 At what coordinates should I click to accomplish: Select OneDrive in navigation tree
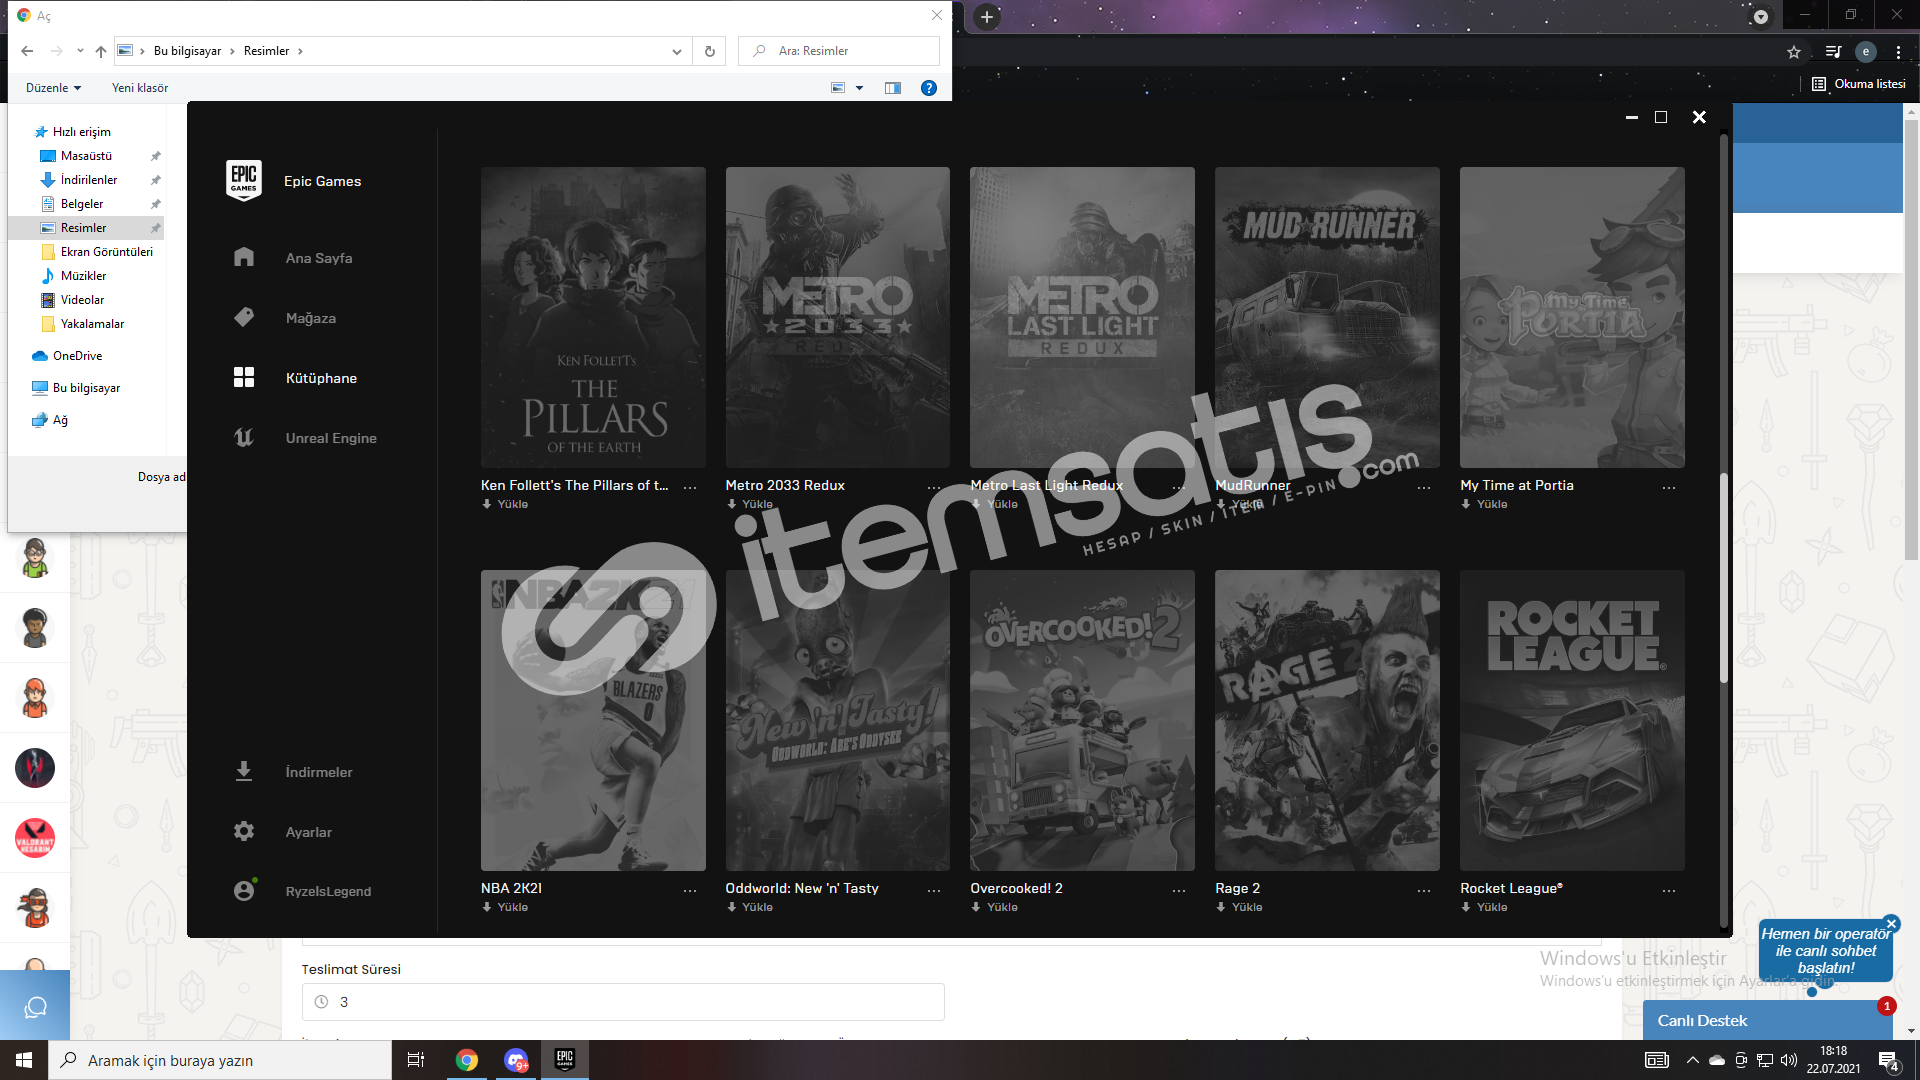coord(77,356)
